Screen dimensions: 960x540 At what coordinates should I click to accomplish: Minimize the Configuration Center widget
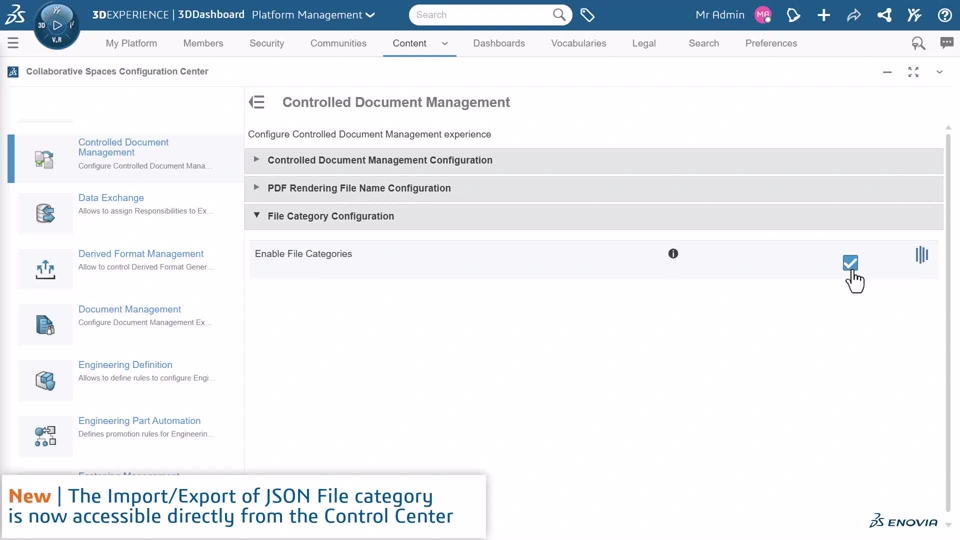click(x=887, y=72)
